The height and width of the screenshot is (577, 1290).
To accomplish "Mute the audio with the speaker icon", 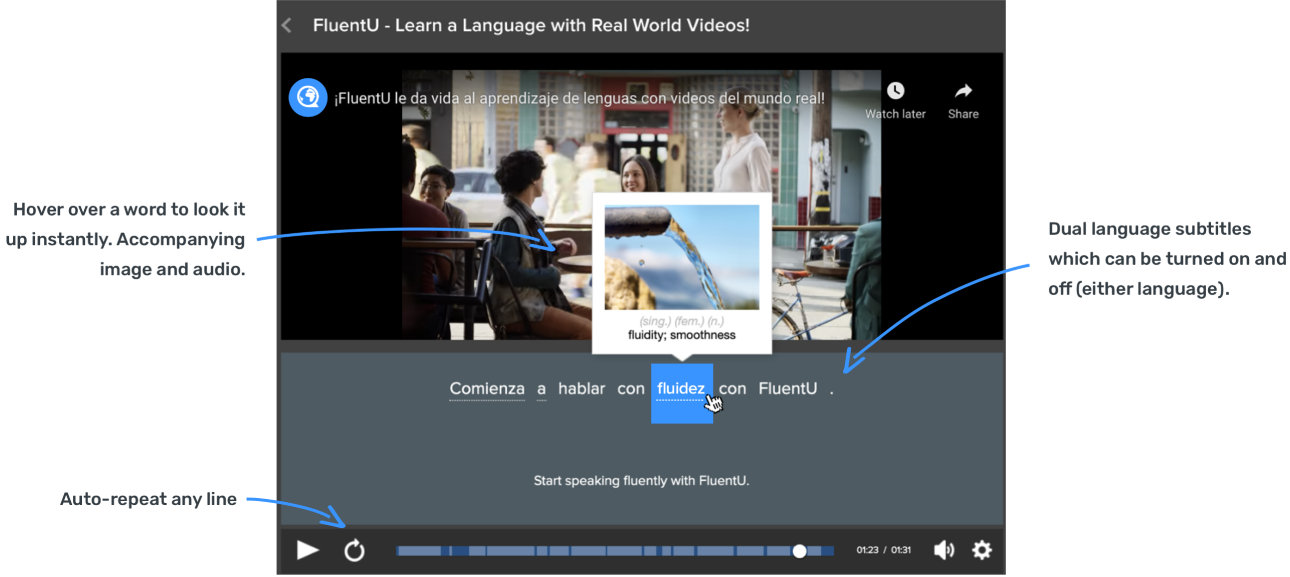I will pos(943,550).
